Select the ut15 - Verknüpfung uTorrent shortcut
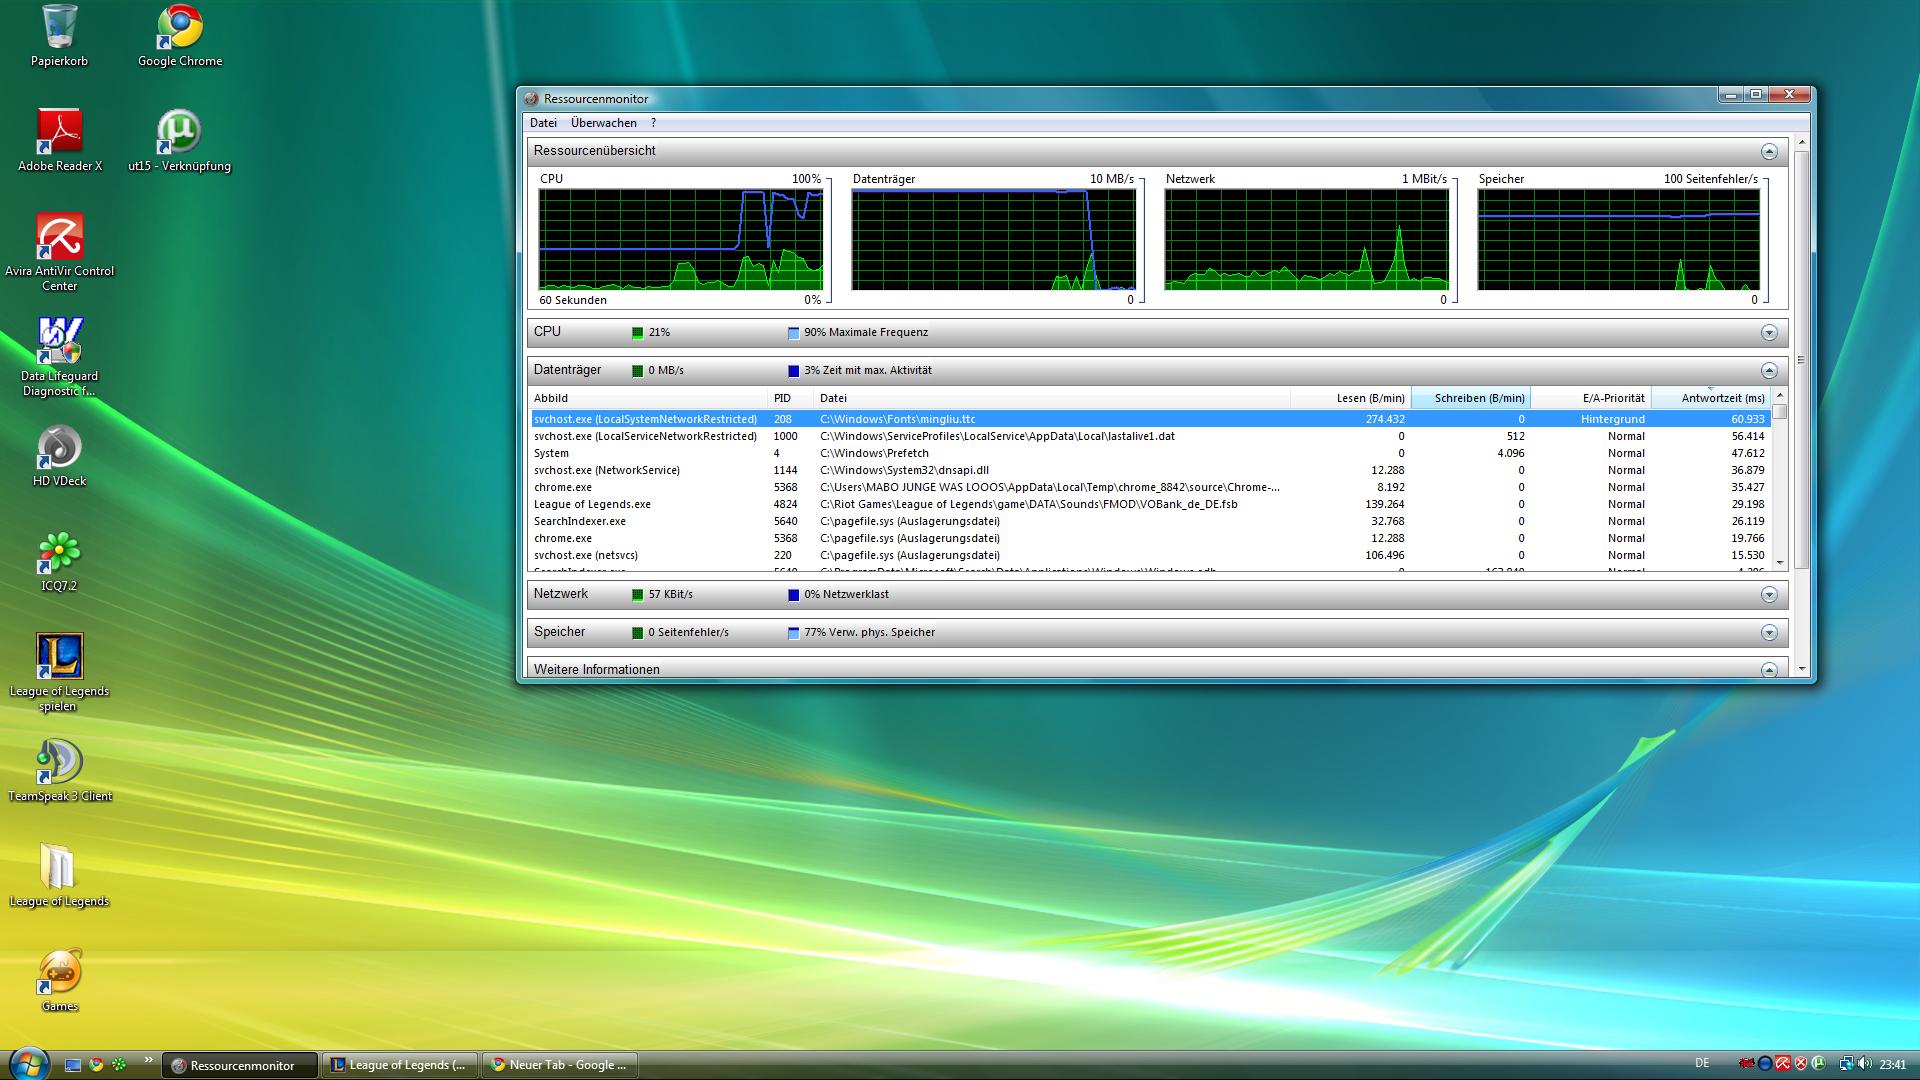 [x=180, y=140]
